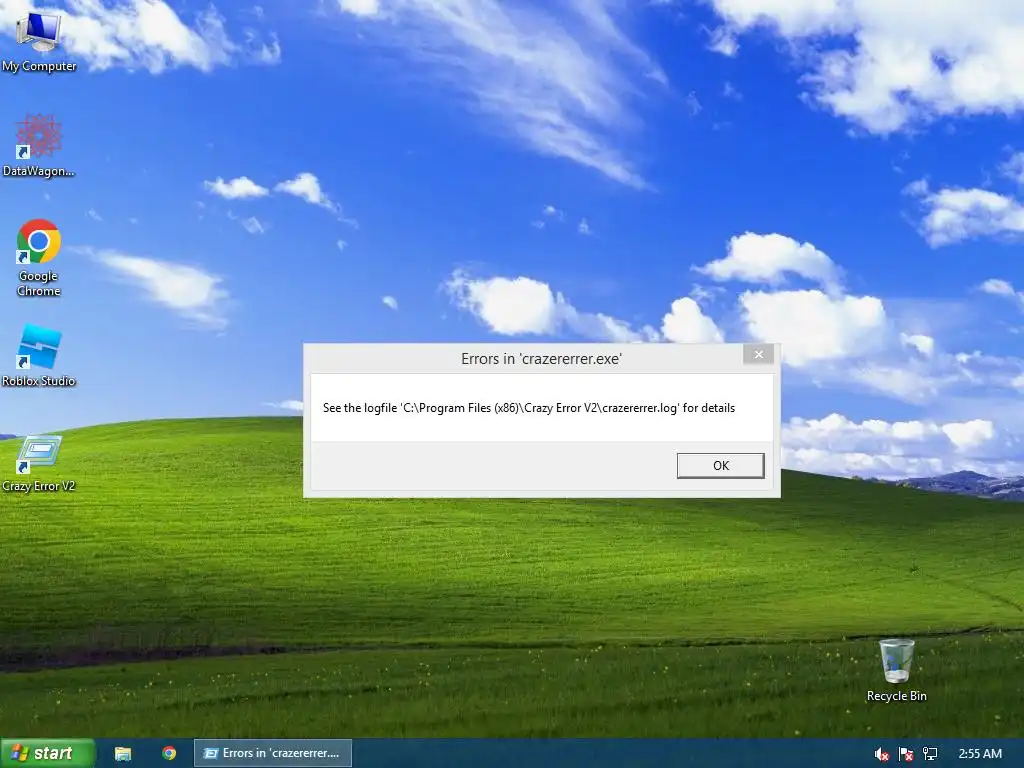Select the Crazy Error V2 desktop shortcut

[39, 462]
